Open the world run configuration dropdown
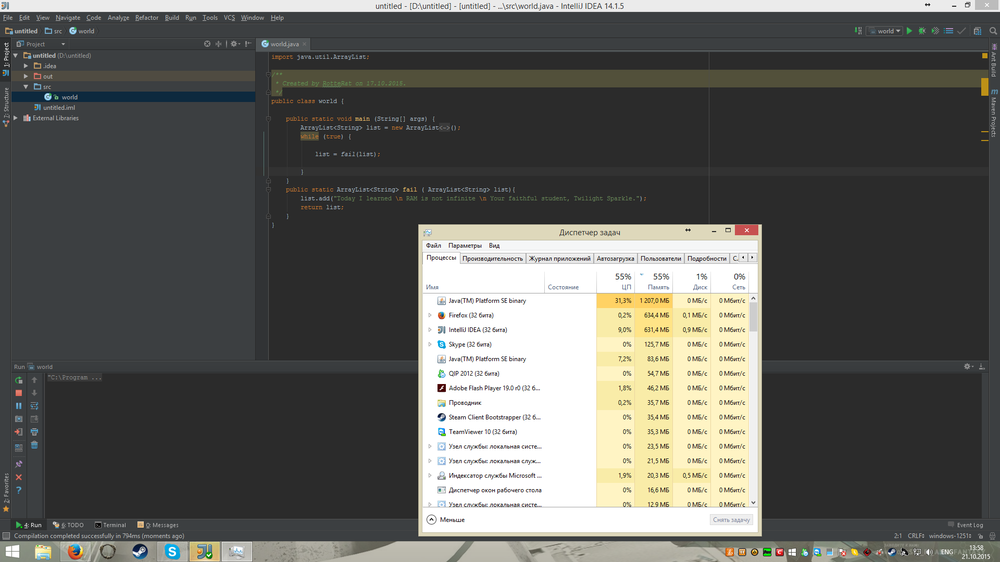1000x562 pixels. point(885,31)
